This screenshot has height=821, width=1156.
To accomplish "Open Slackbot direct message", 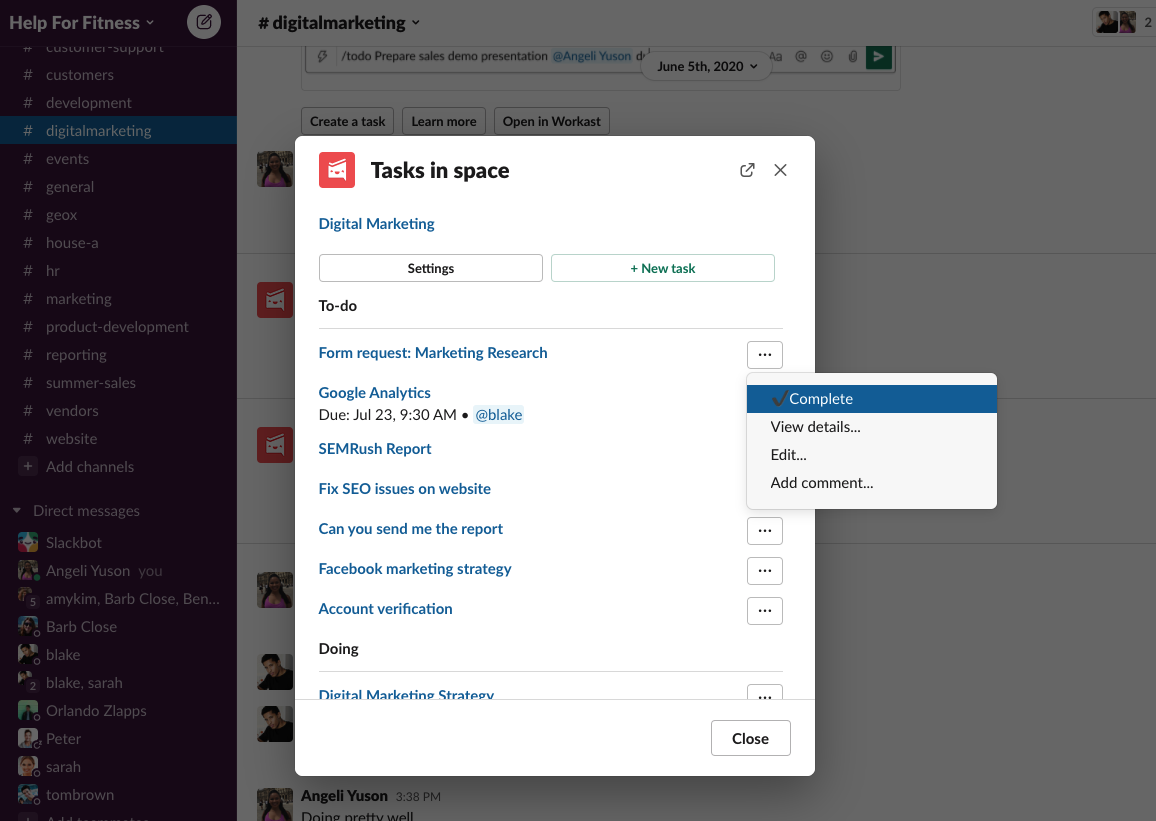I will (118, 542).
